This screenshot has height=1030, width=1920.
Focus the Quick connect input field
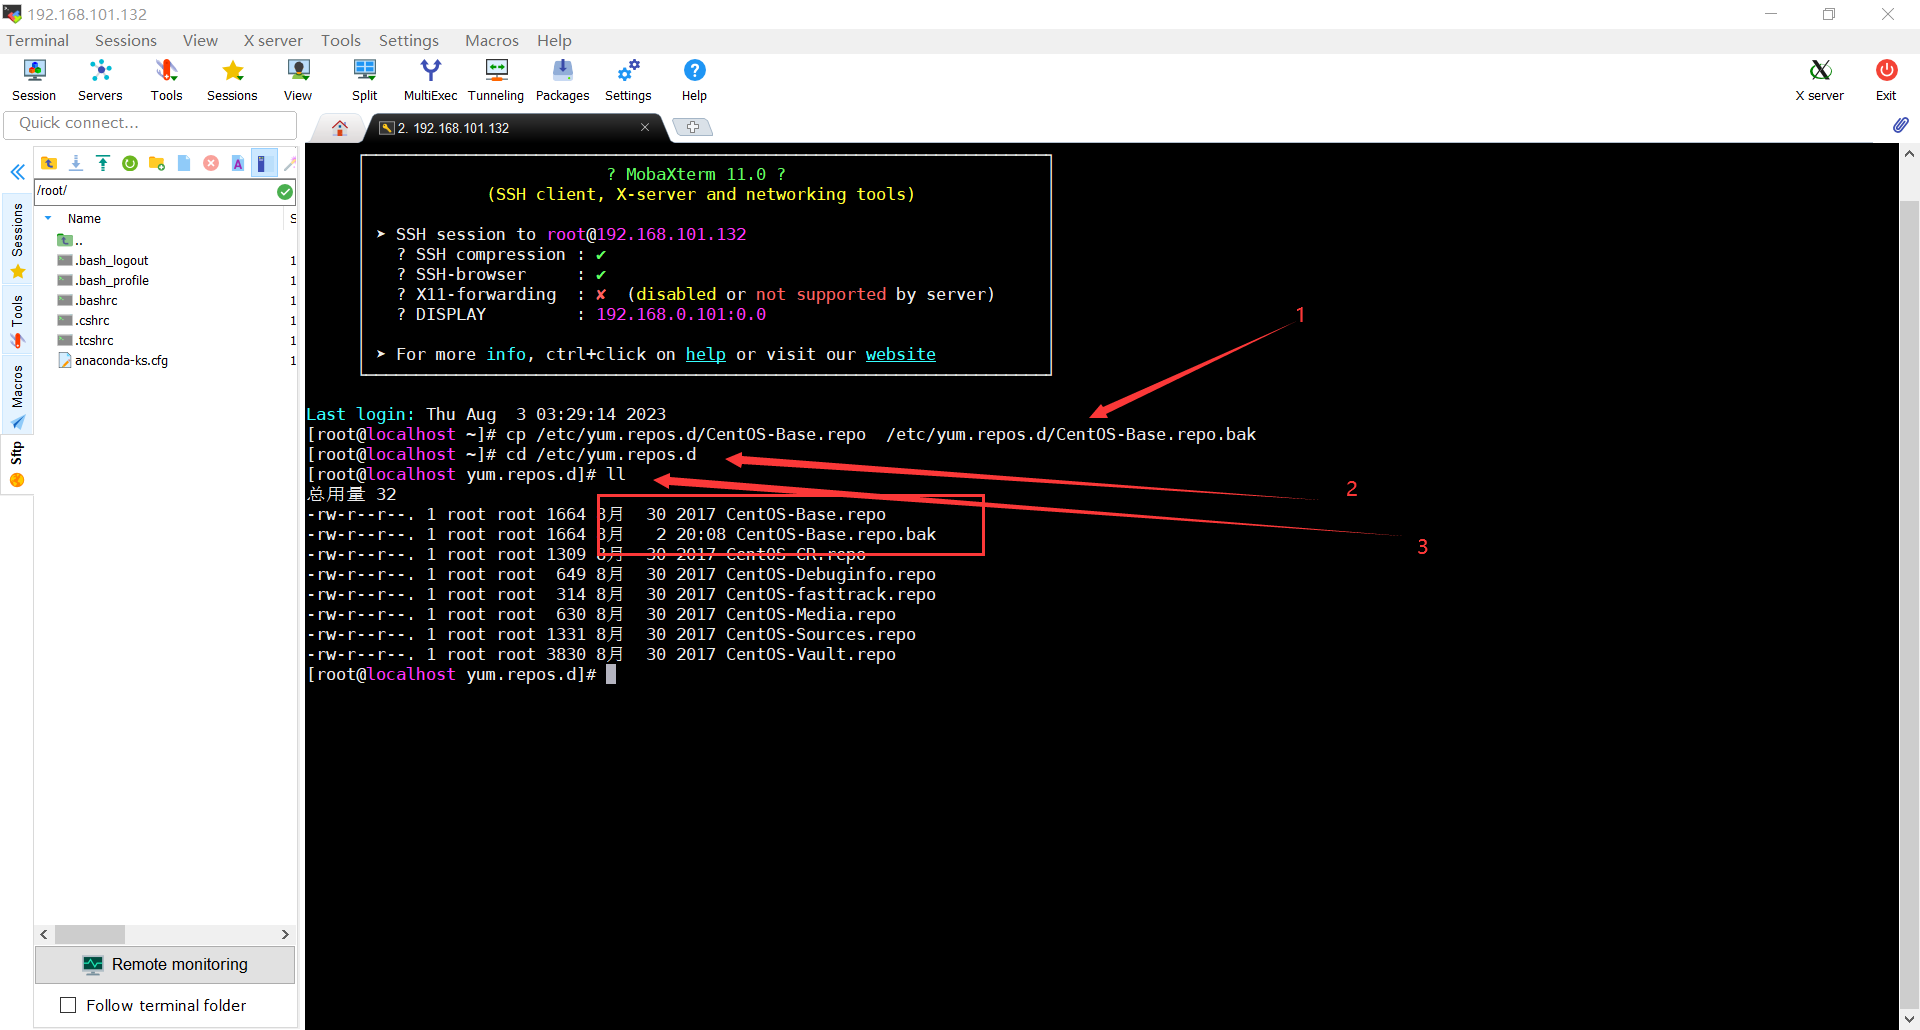[x=150, y=123]
